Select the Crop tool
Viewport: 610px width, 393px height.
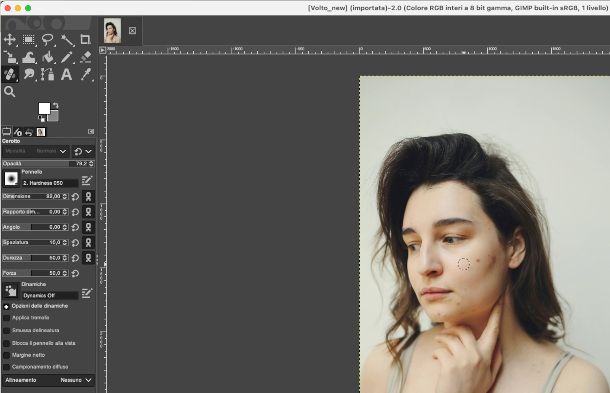click(85, 39)
